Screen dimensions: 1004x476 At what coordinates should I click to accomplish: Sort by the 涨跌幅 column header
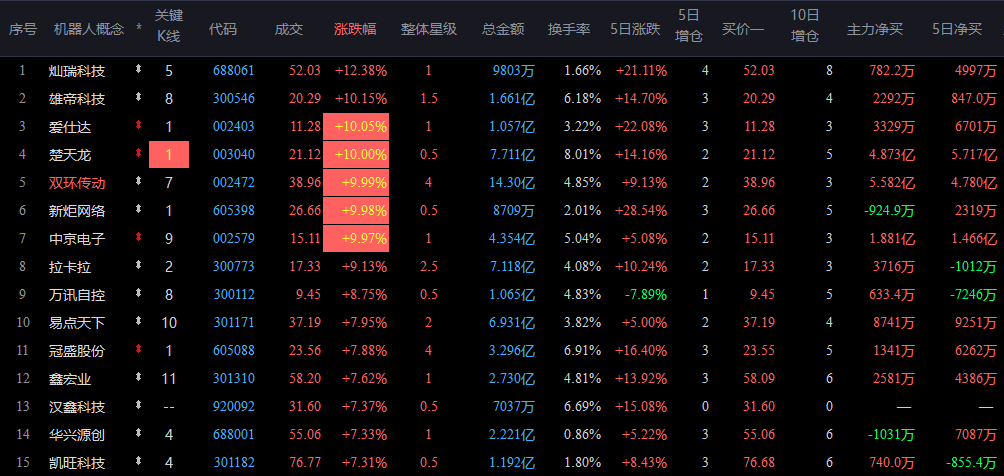355,29
